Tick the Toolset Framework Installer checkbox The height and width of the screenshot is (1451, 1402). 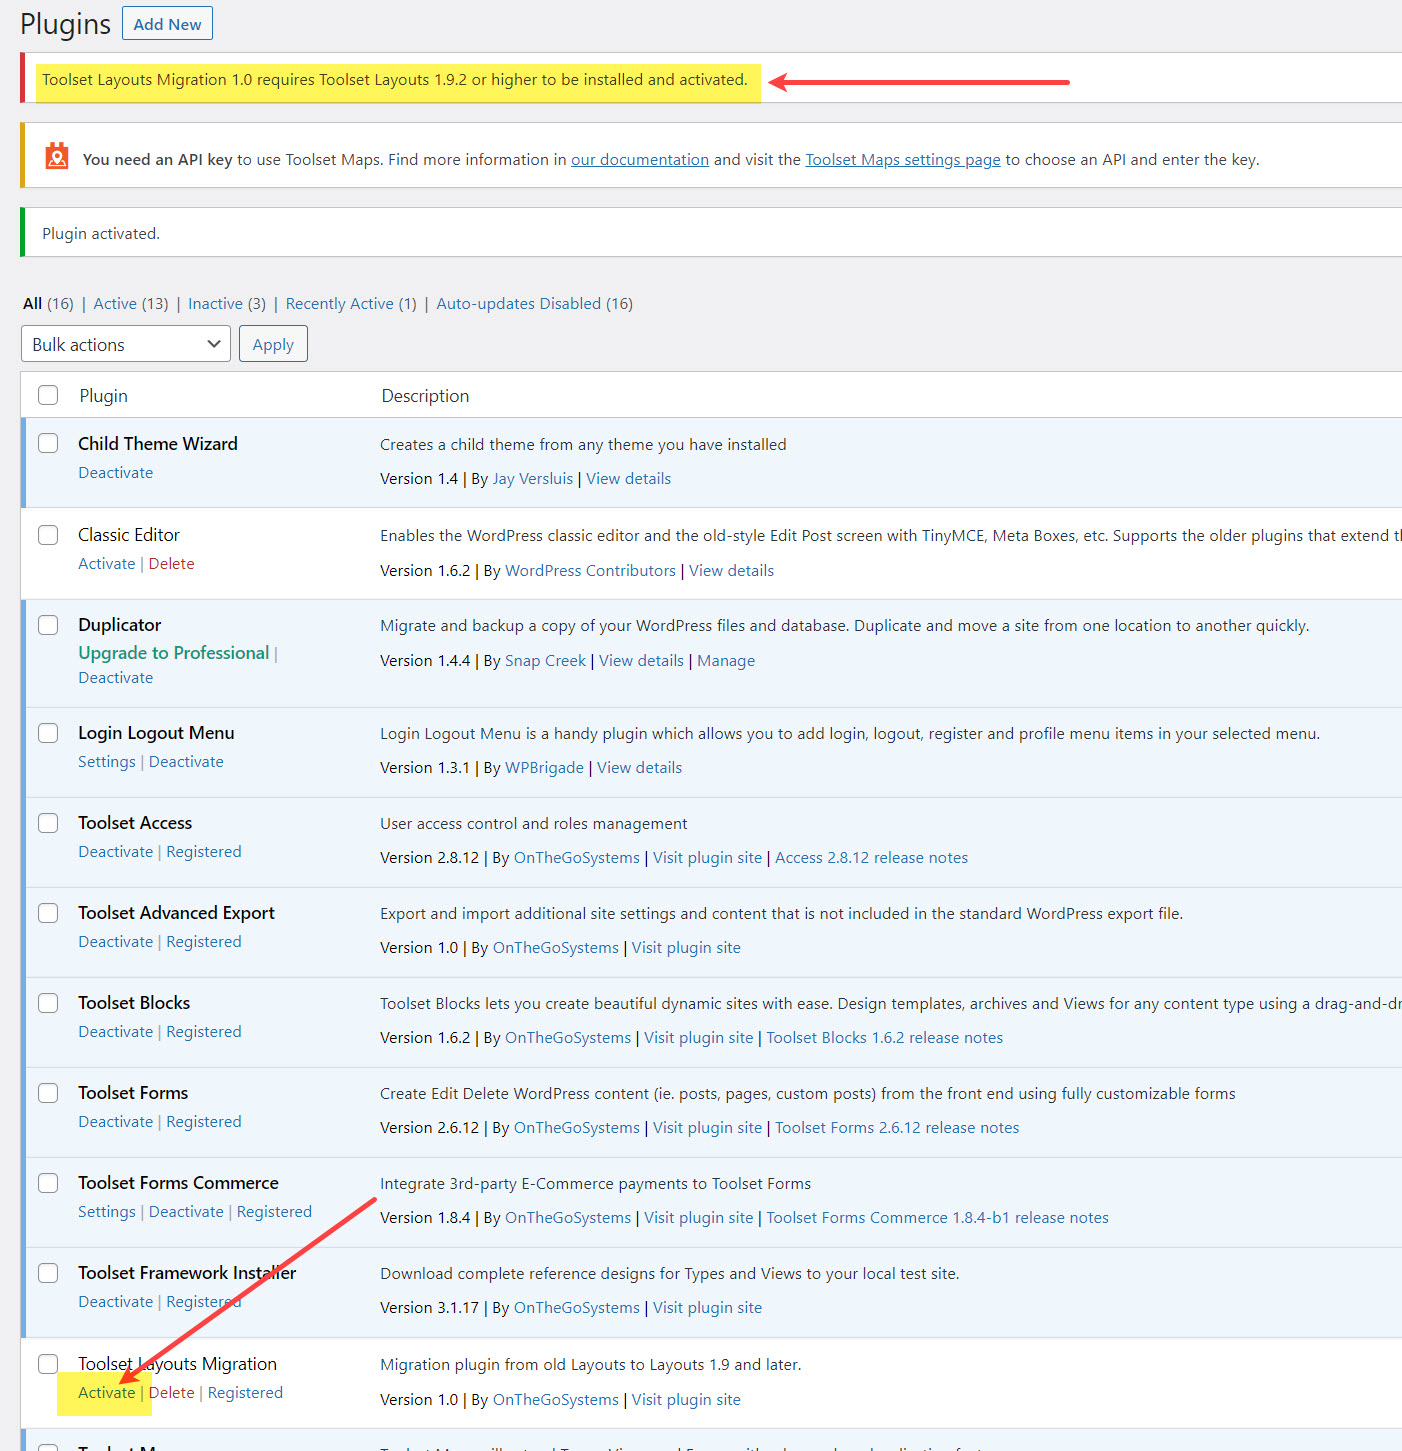click(48, 1273)
